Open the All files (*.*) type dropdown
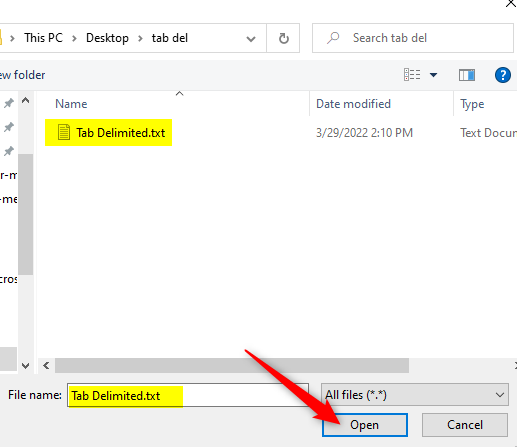517x447 pixels. pyautogui.click(x=415, y=395)
